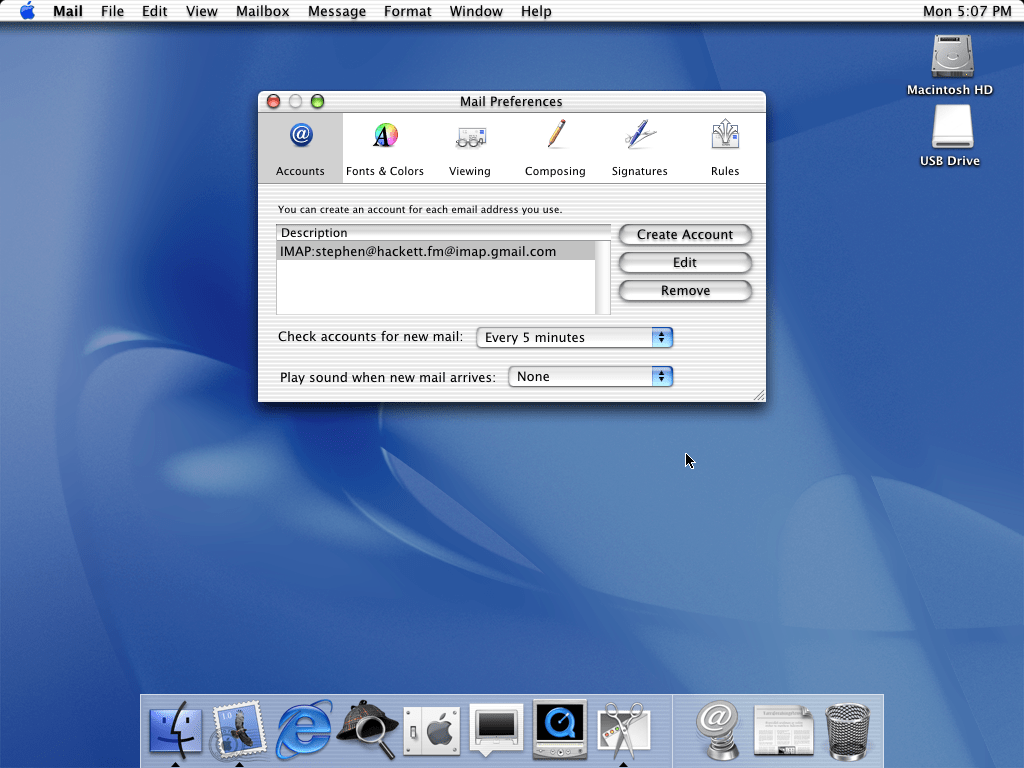Open Sherlock from the Dock

coord(368,730)
